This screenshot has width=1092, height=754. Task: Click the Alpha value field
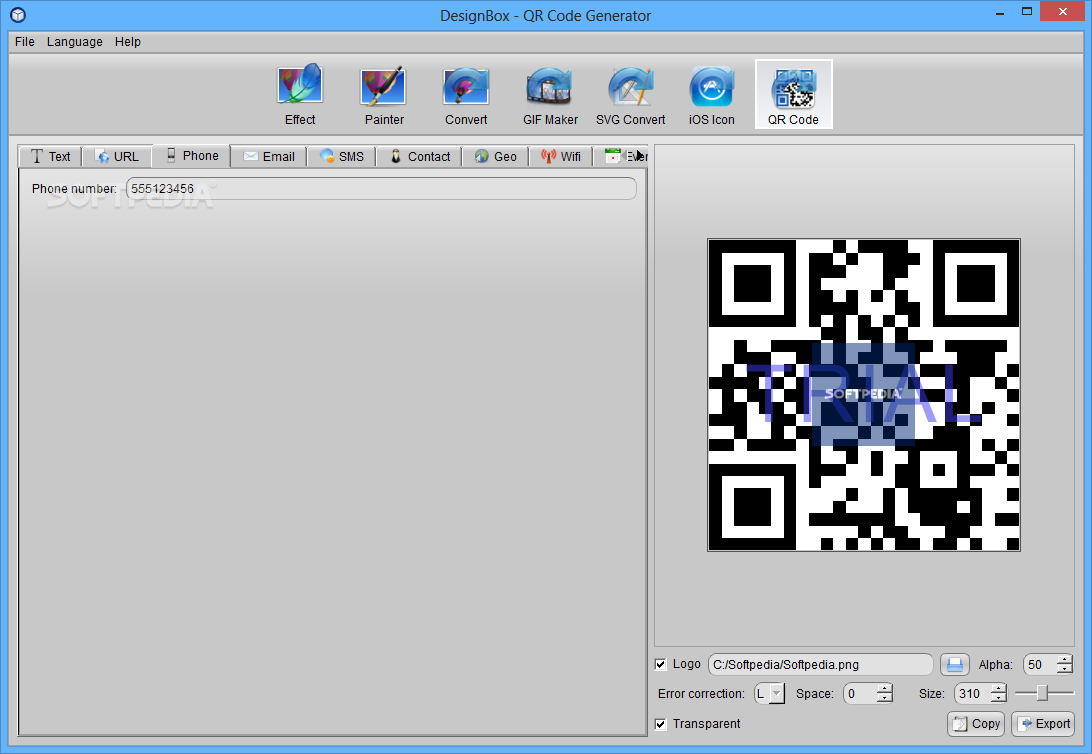1040,665
